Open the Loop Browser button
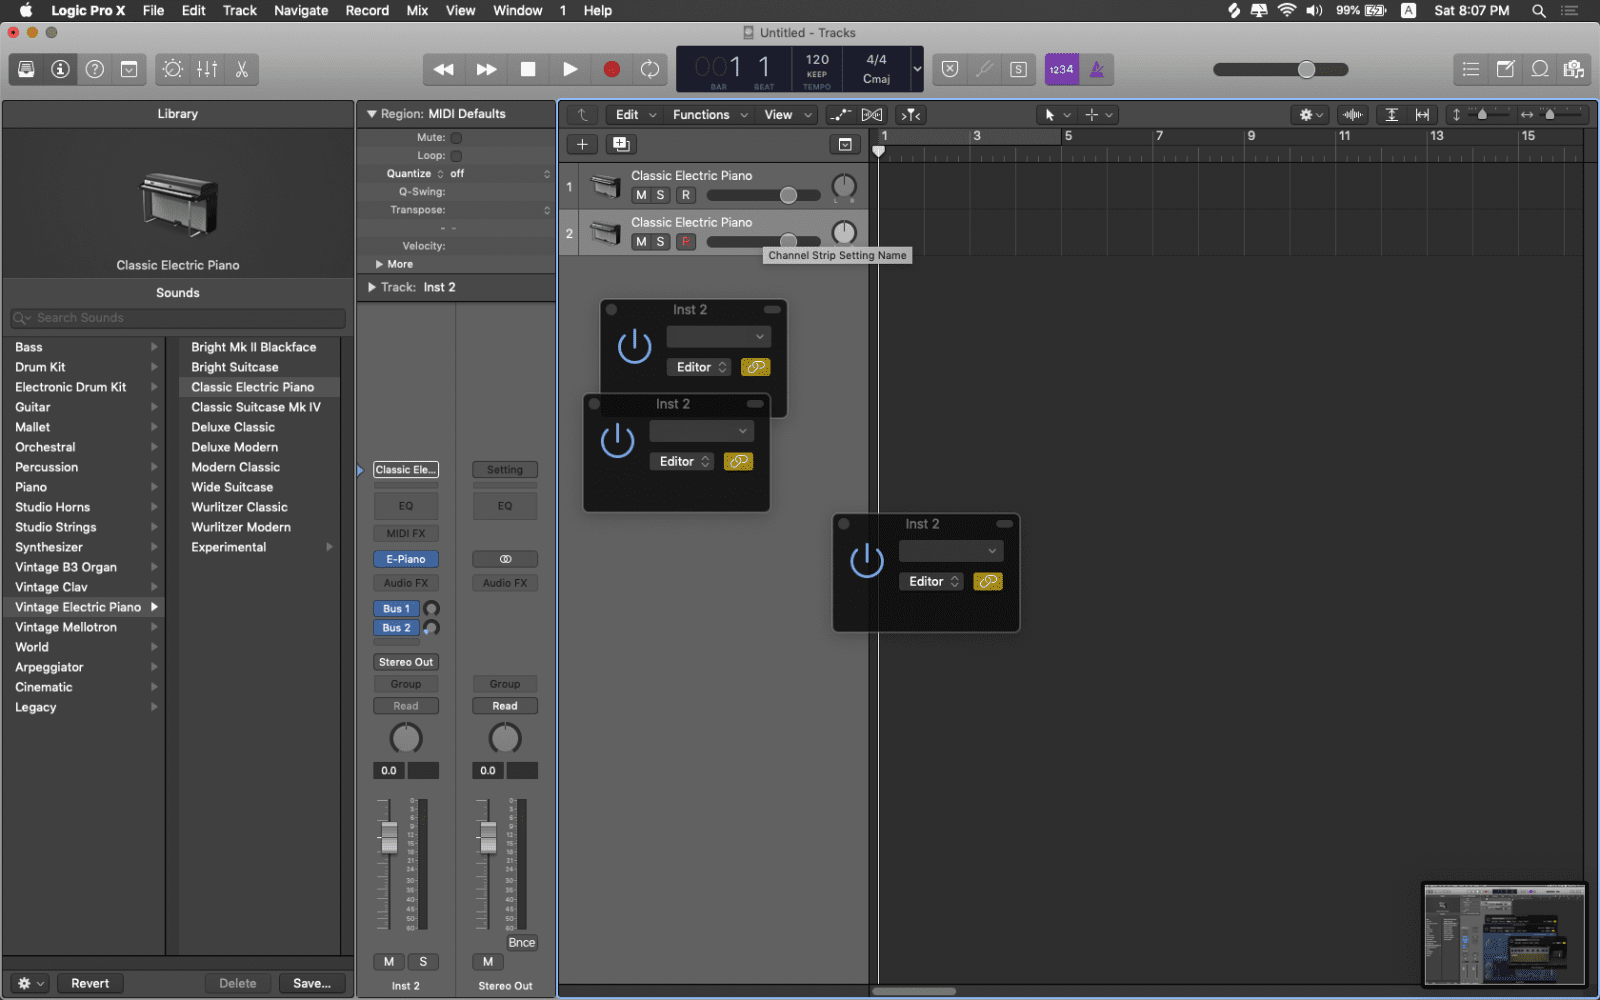1600x1000 pixels. tap(1540, 69)
